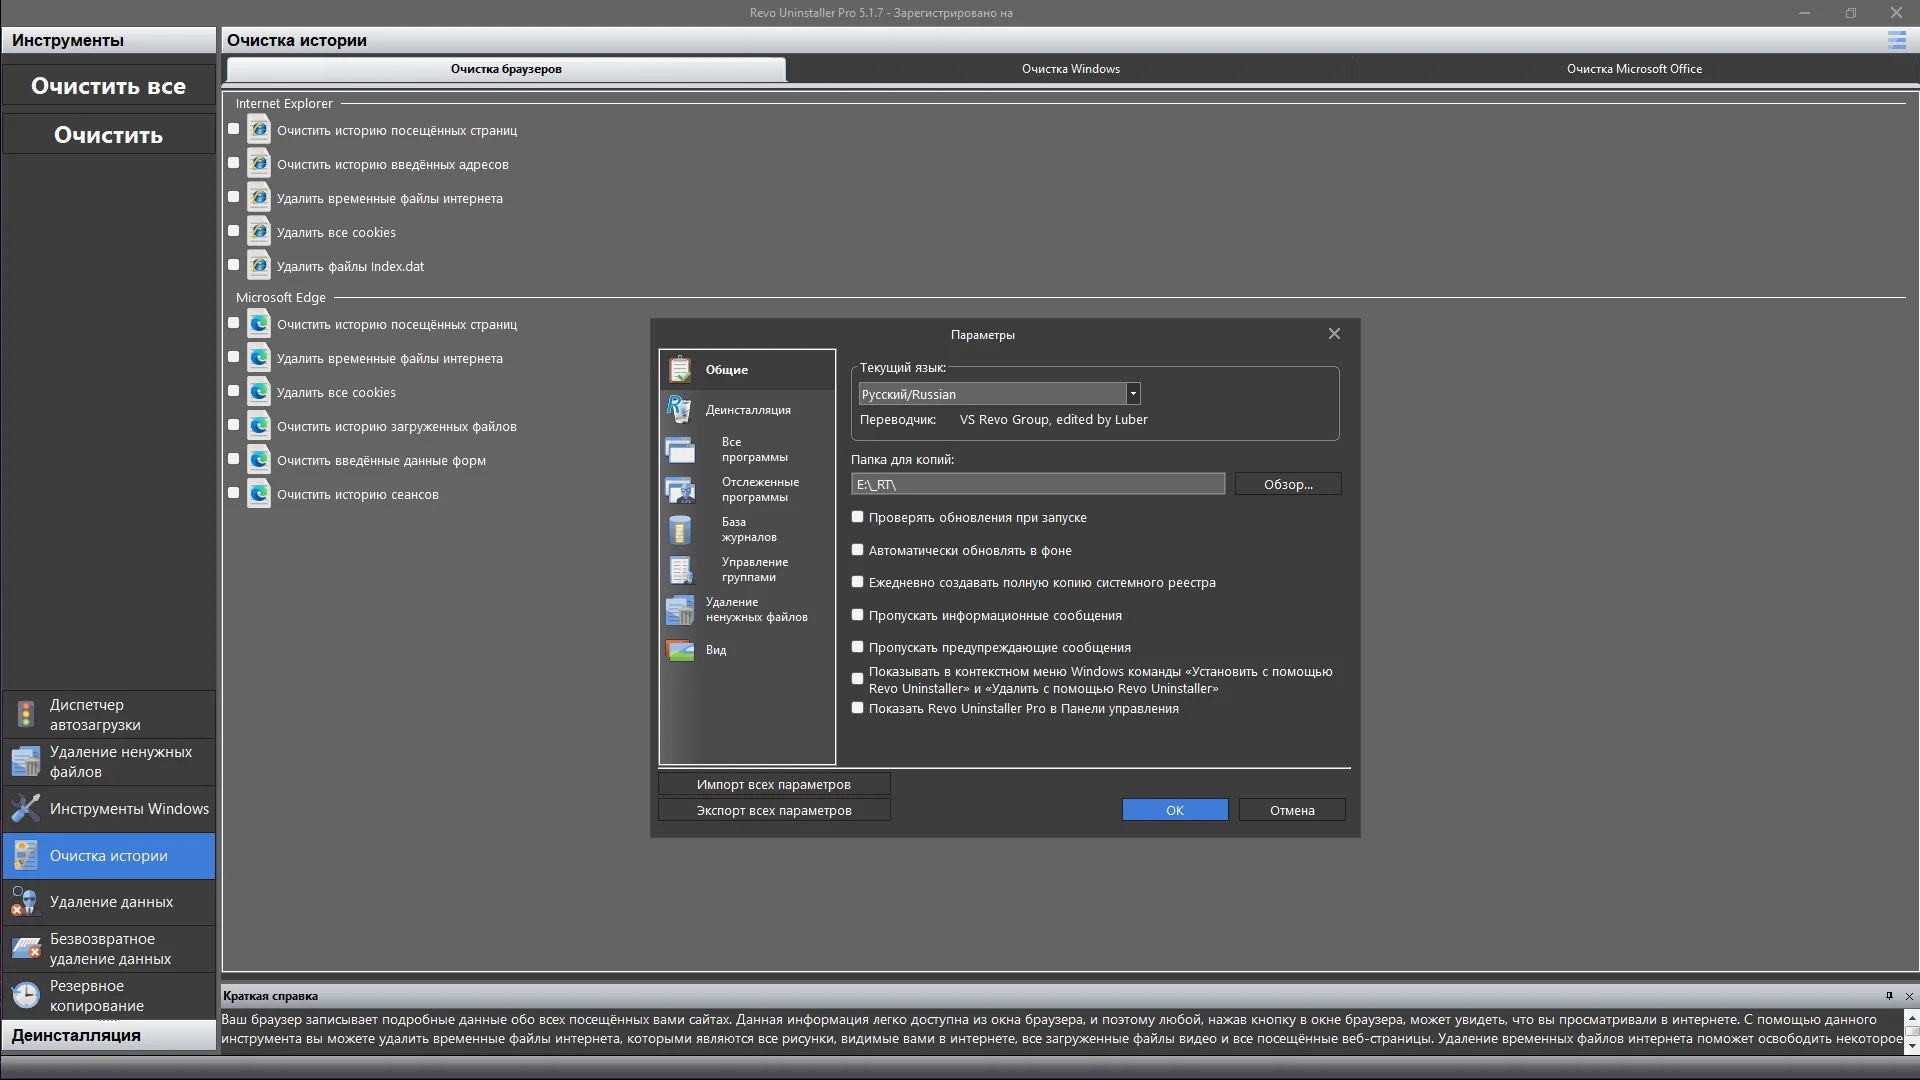1920x1080 pixels.
Task: Click the 'Очистка истории' page heading
Action: (297, 40)
